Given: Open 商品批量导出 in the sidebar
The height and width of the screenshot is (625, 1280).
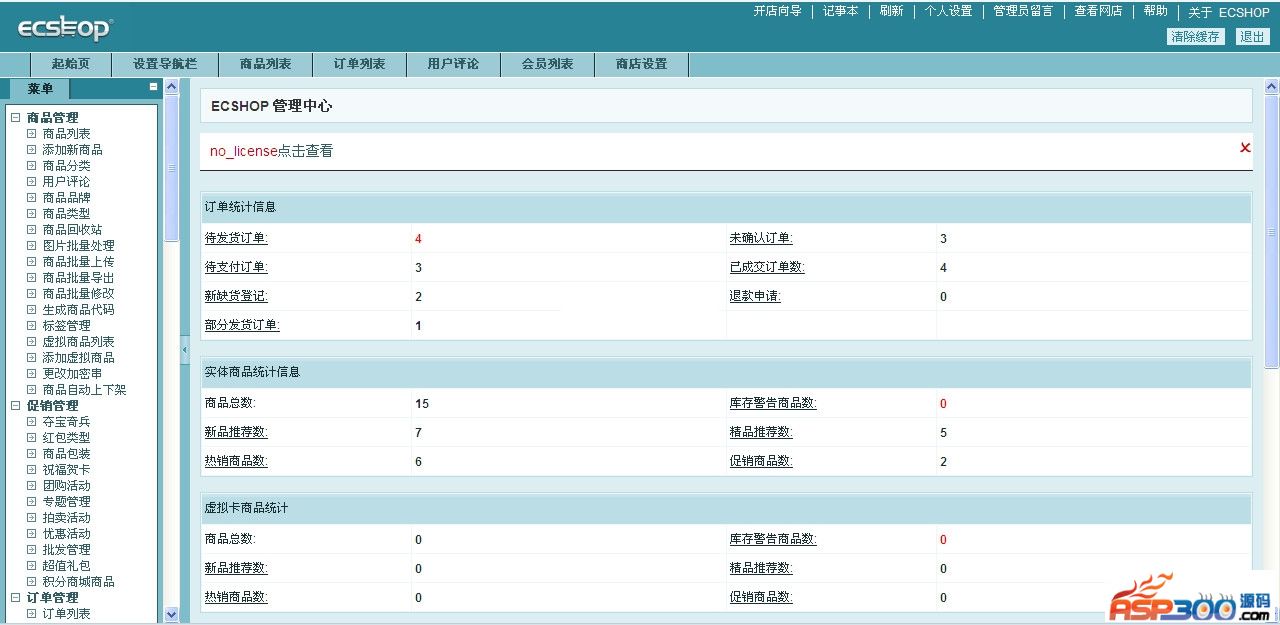Looking at the screenshot, I should pyautogui.click(x=78, y=278).
